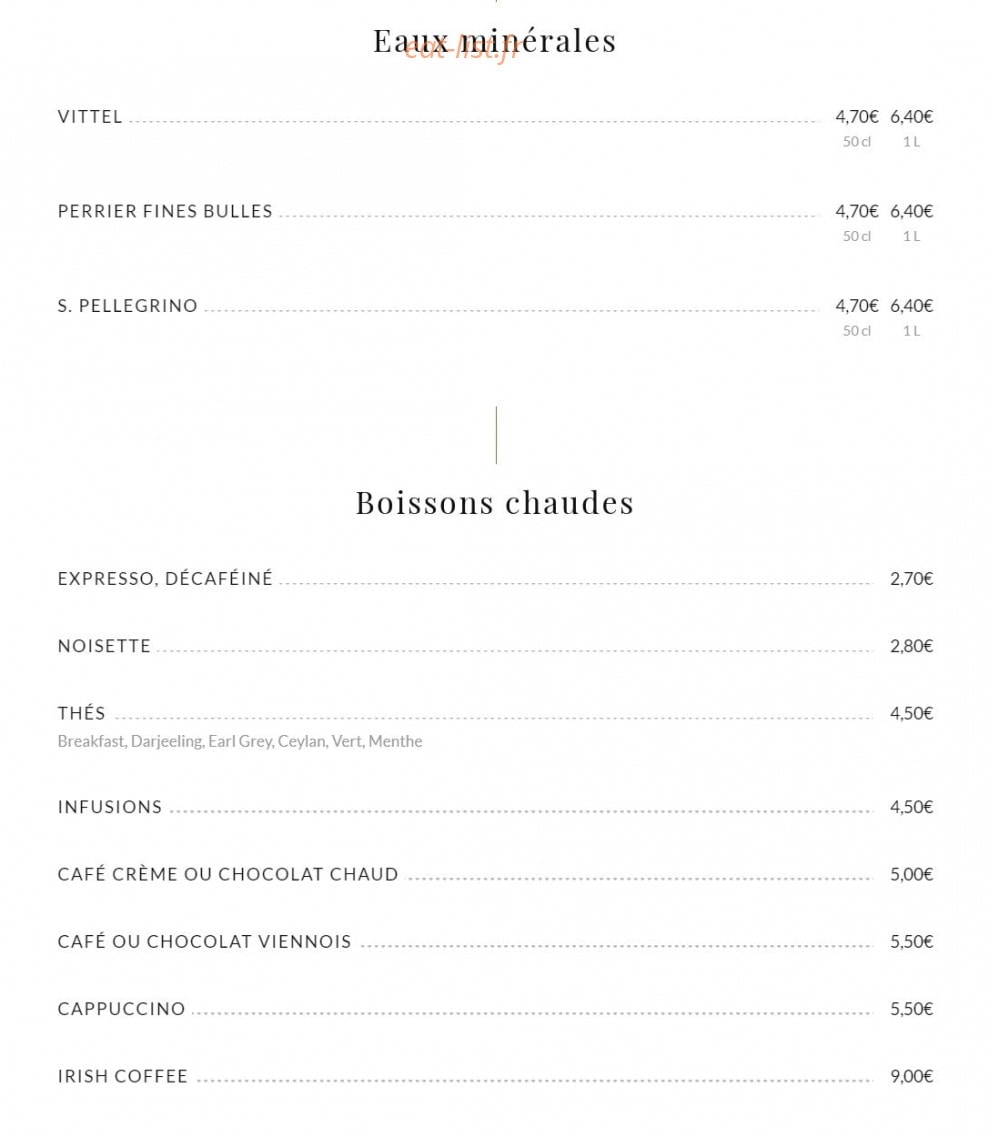
Task: Click the tea varieties description text
Action: (240, 741)
